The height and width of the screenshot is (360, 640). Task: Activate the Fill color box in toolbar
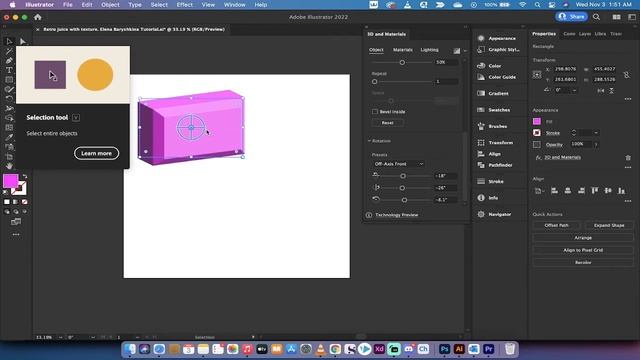(11, 181)
